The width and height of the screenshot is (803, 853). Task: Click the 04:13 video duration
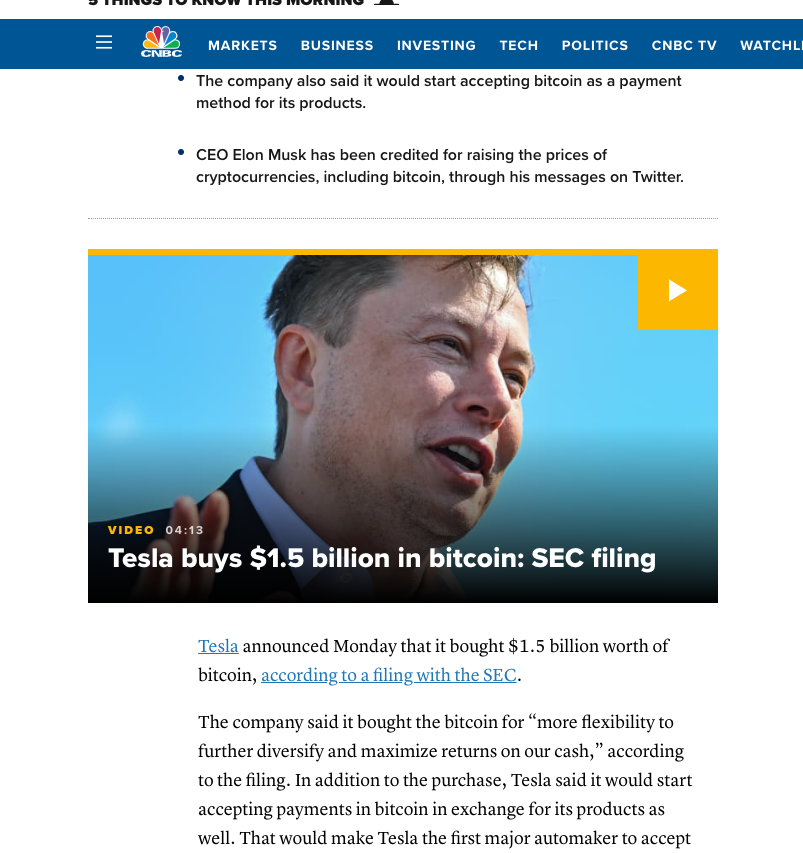pyautogui.click(x=185, y=530)
